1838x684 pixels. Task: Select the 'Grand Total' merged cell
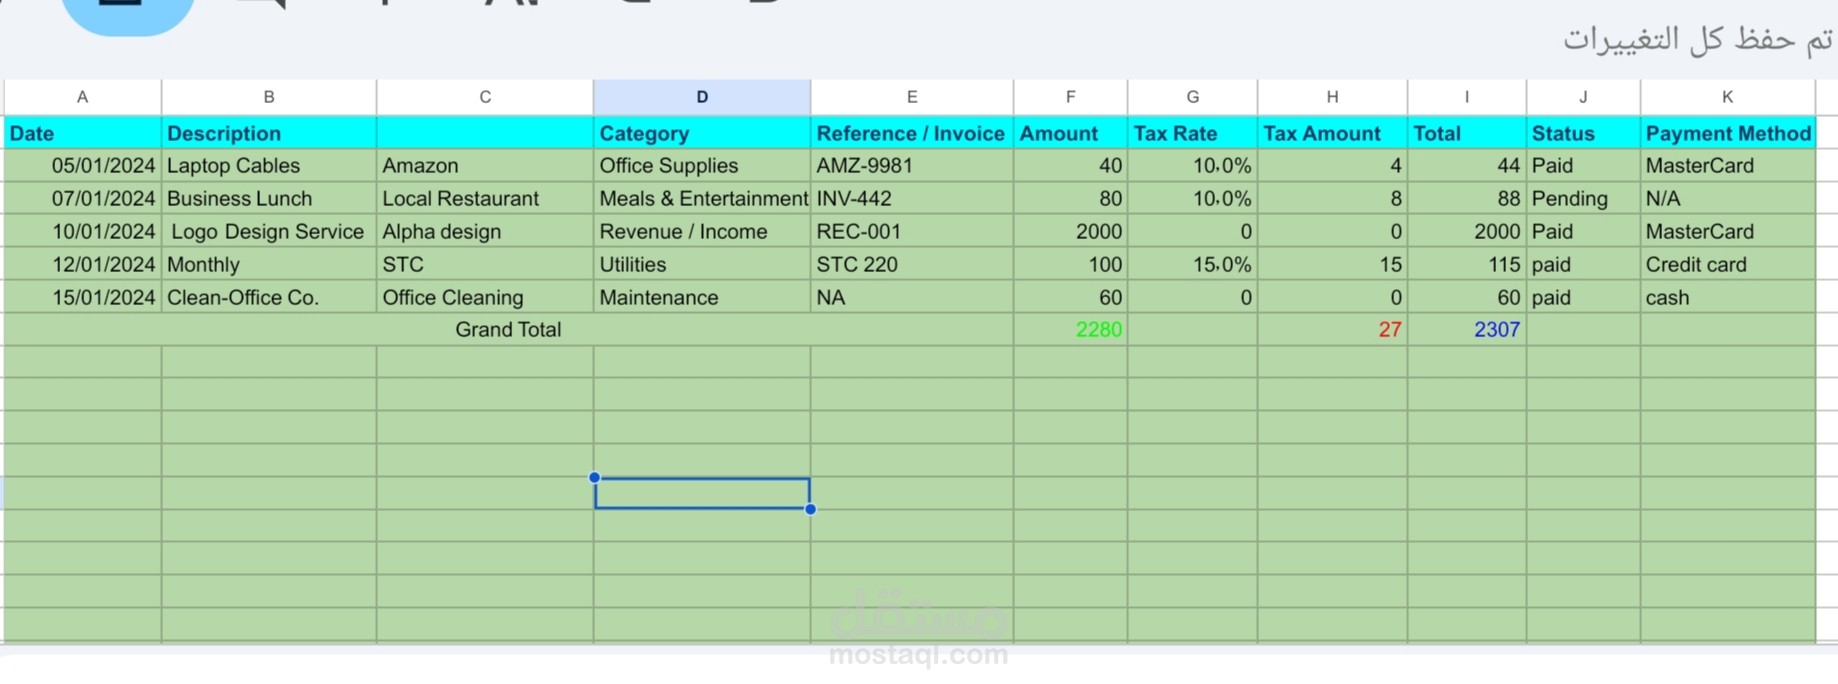[x=508, y=330]
